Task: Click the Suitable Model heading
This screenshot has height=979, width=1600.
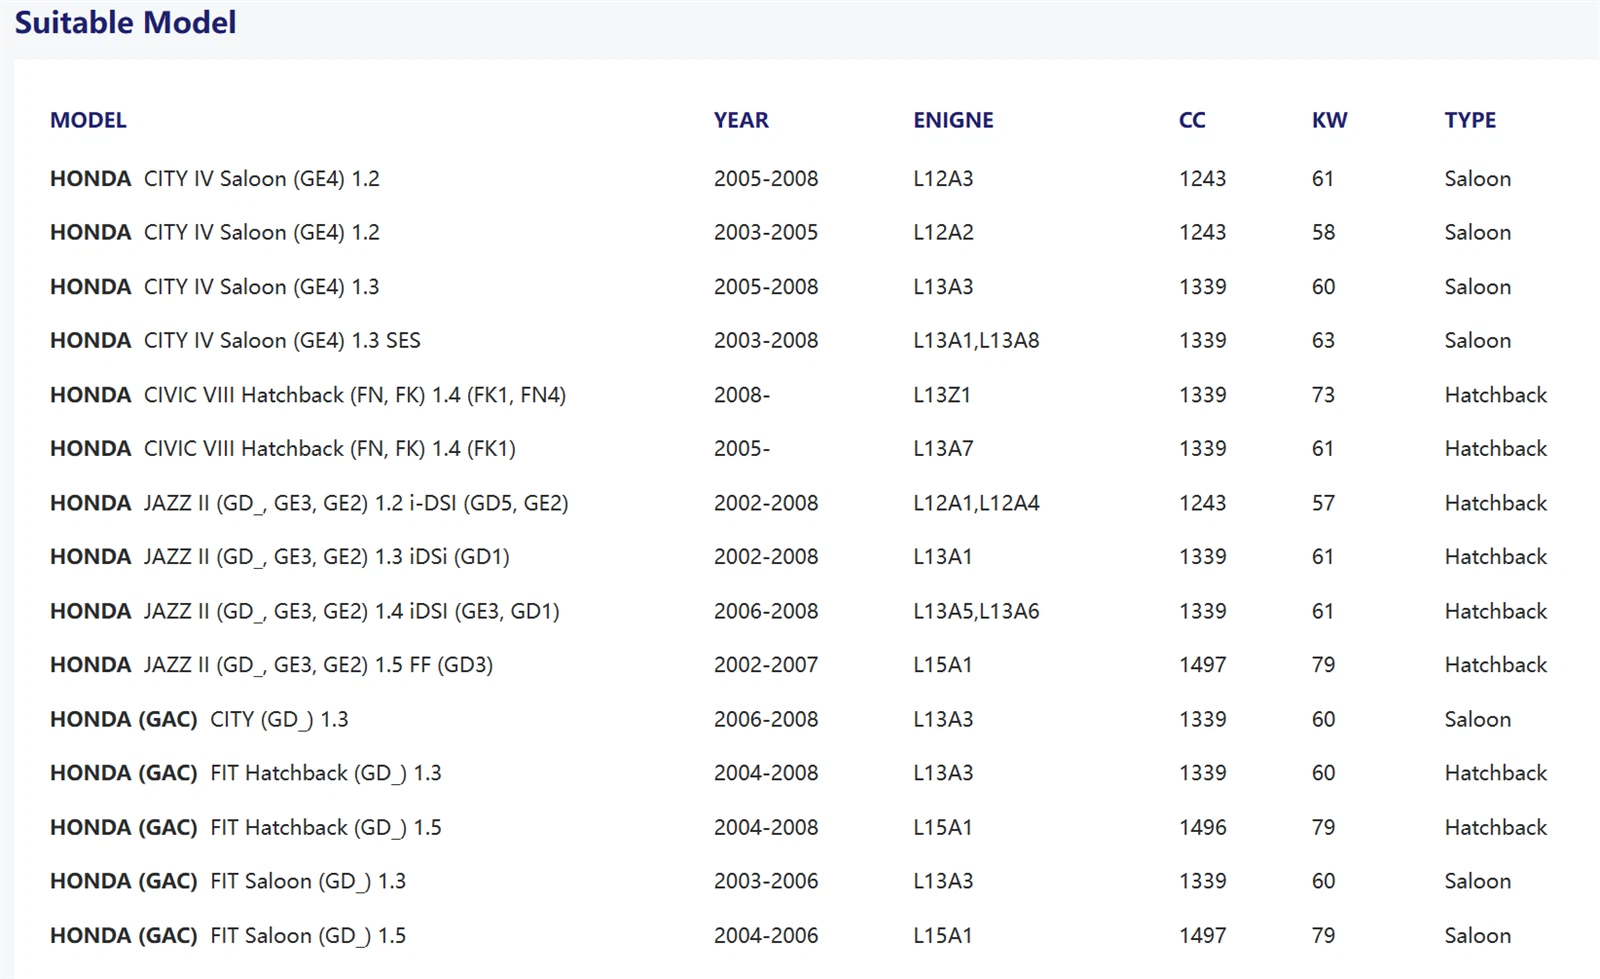Action: pos(125,22)
